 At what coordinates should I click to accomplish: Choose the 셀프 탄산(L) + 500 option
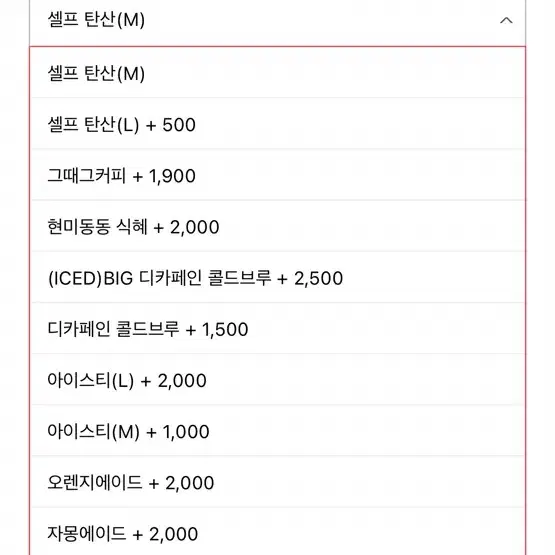pyautogui.click(x=278, y=124)
